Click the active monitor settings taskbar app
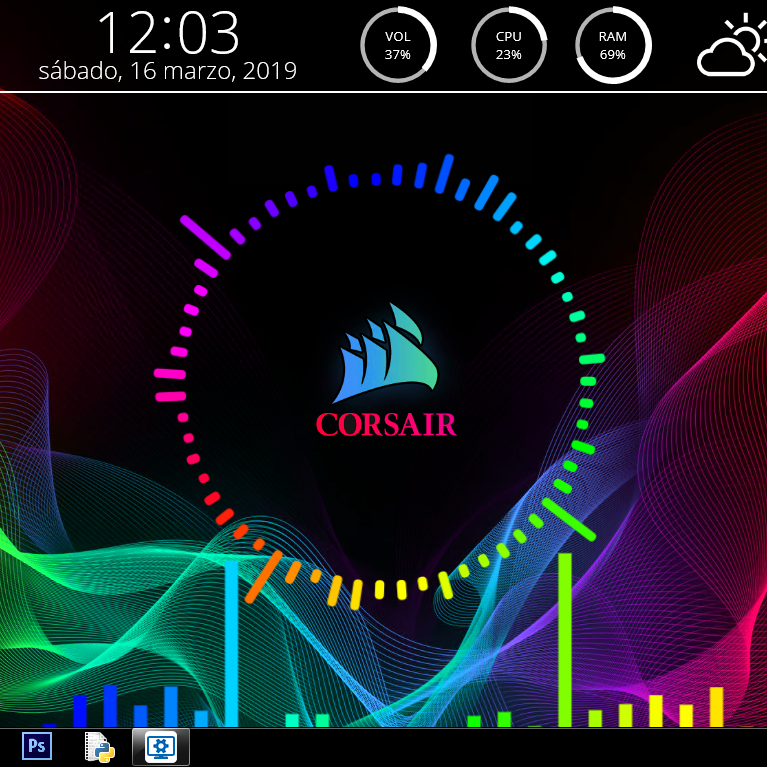 pos(160,746)
